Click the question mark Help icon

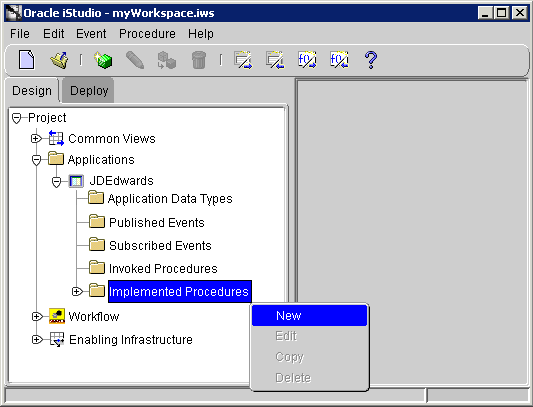tap(371, 60)
